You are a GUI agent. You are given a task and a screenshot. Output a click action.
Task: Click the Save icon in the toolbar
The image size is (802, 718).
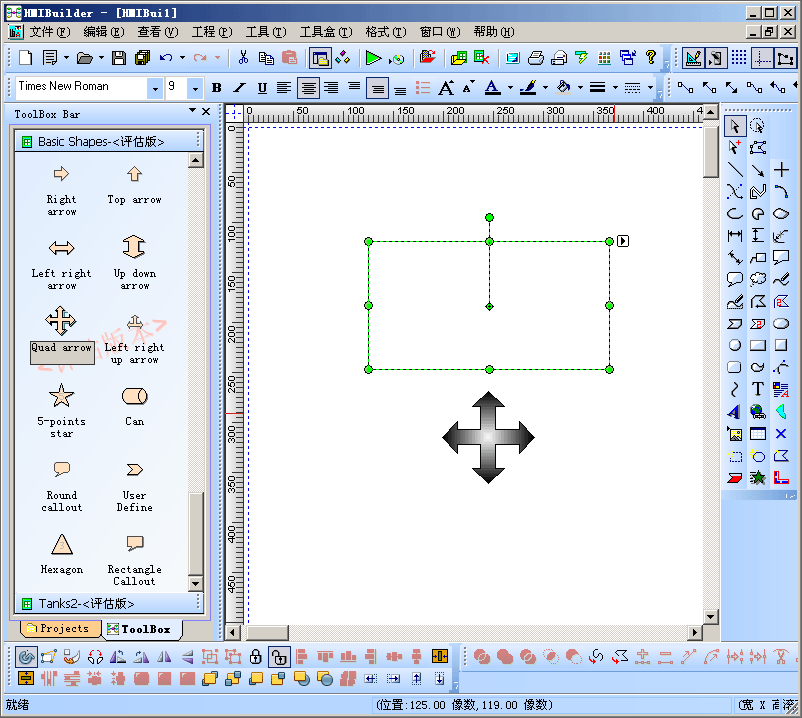pos(119,58)
